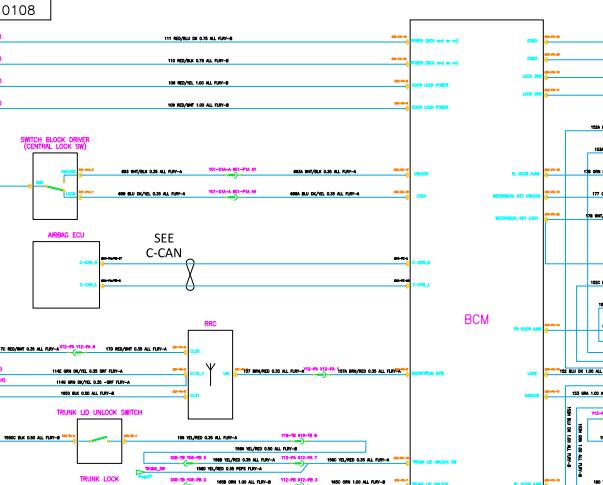This screenshot has width=603, height=485.
Task: Click BCM pin label FR DOOR AJAR
Action: click(527, 329)
